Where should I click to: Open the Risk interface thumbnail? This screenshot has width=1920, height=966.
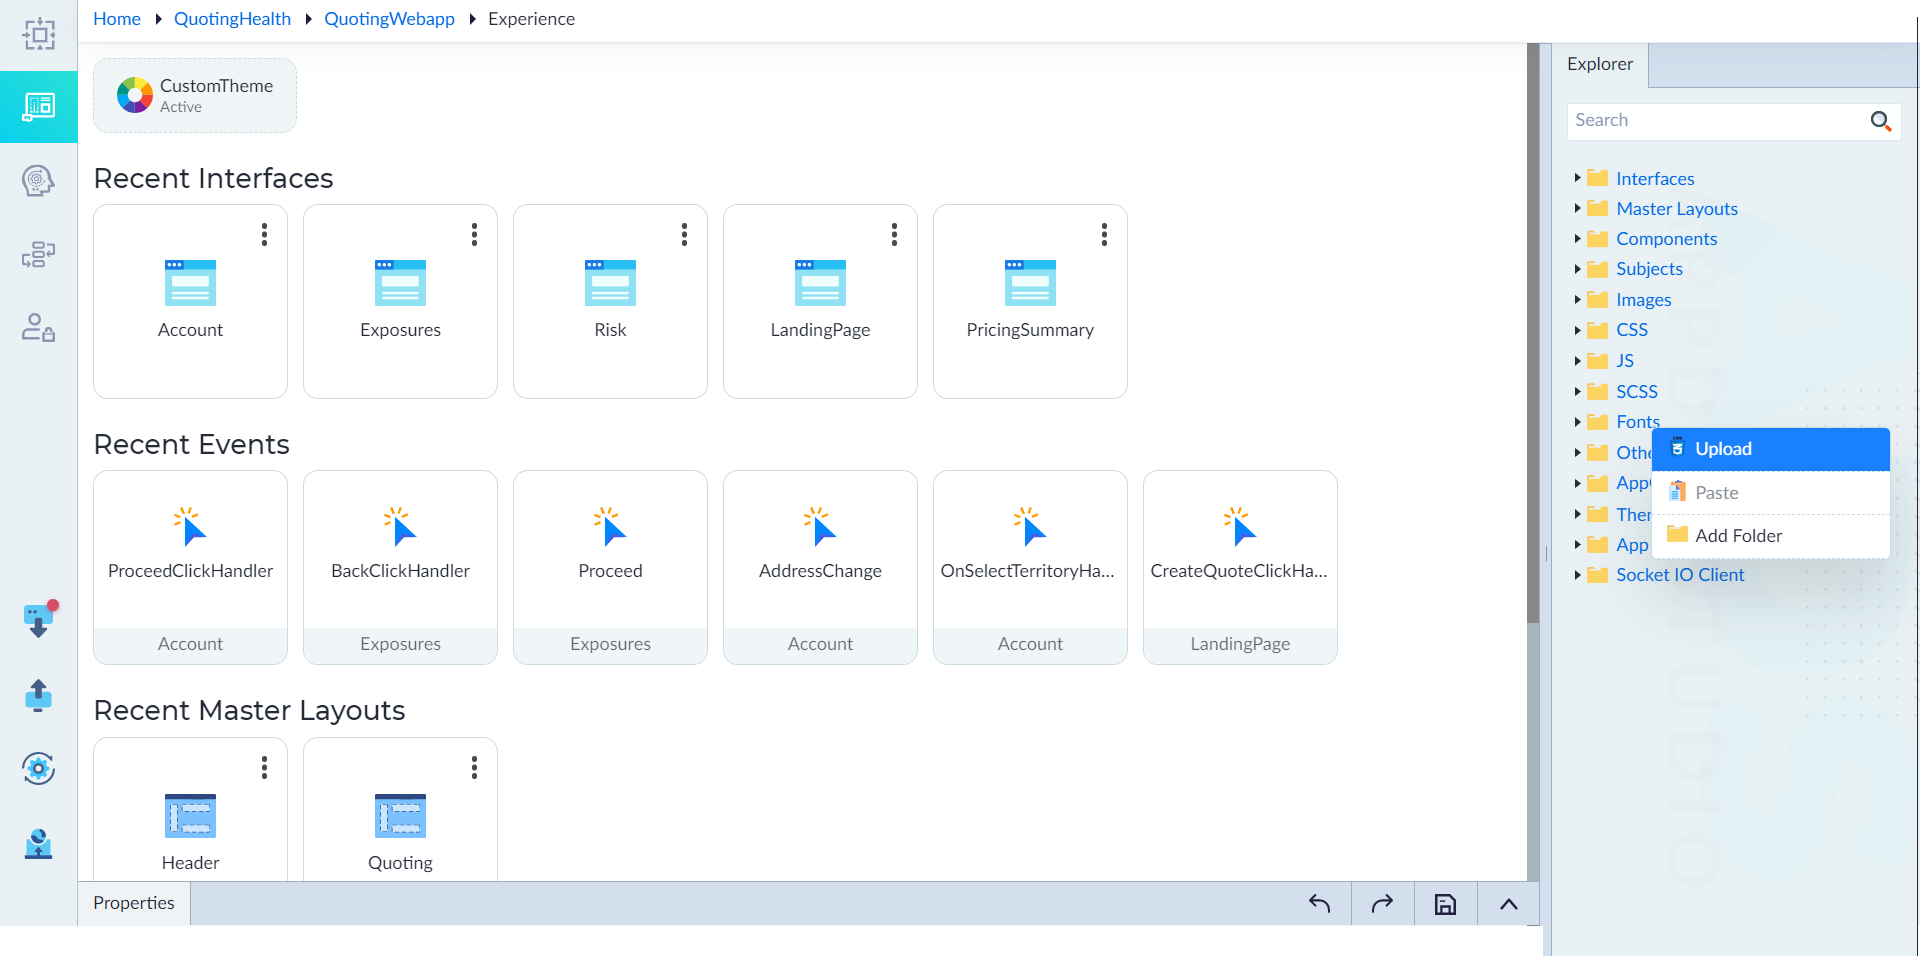pos(610,283)
